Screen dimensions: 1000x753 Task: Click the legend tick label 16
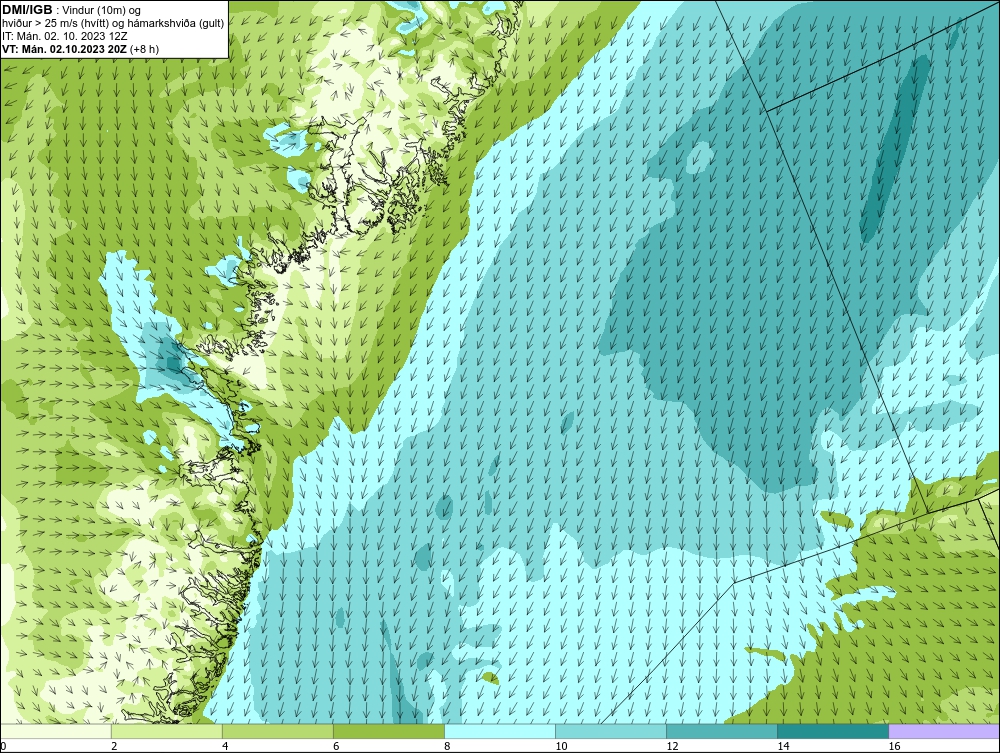pyautogui.click(x=894, y=747)
